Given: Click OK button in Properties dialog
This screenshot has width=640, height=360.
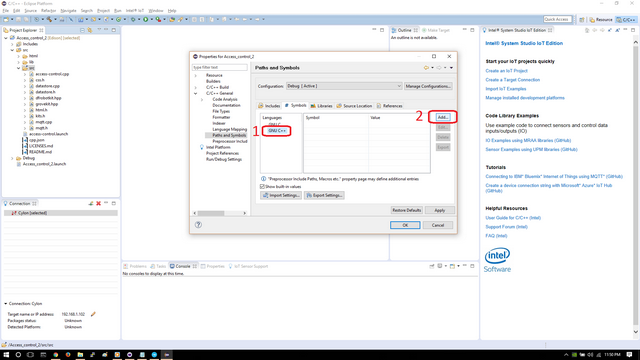Looking at the screenshot, I should point(405,225).
